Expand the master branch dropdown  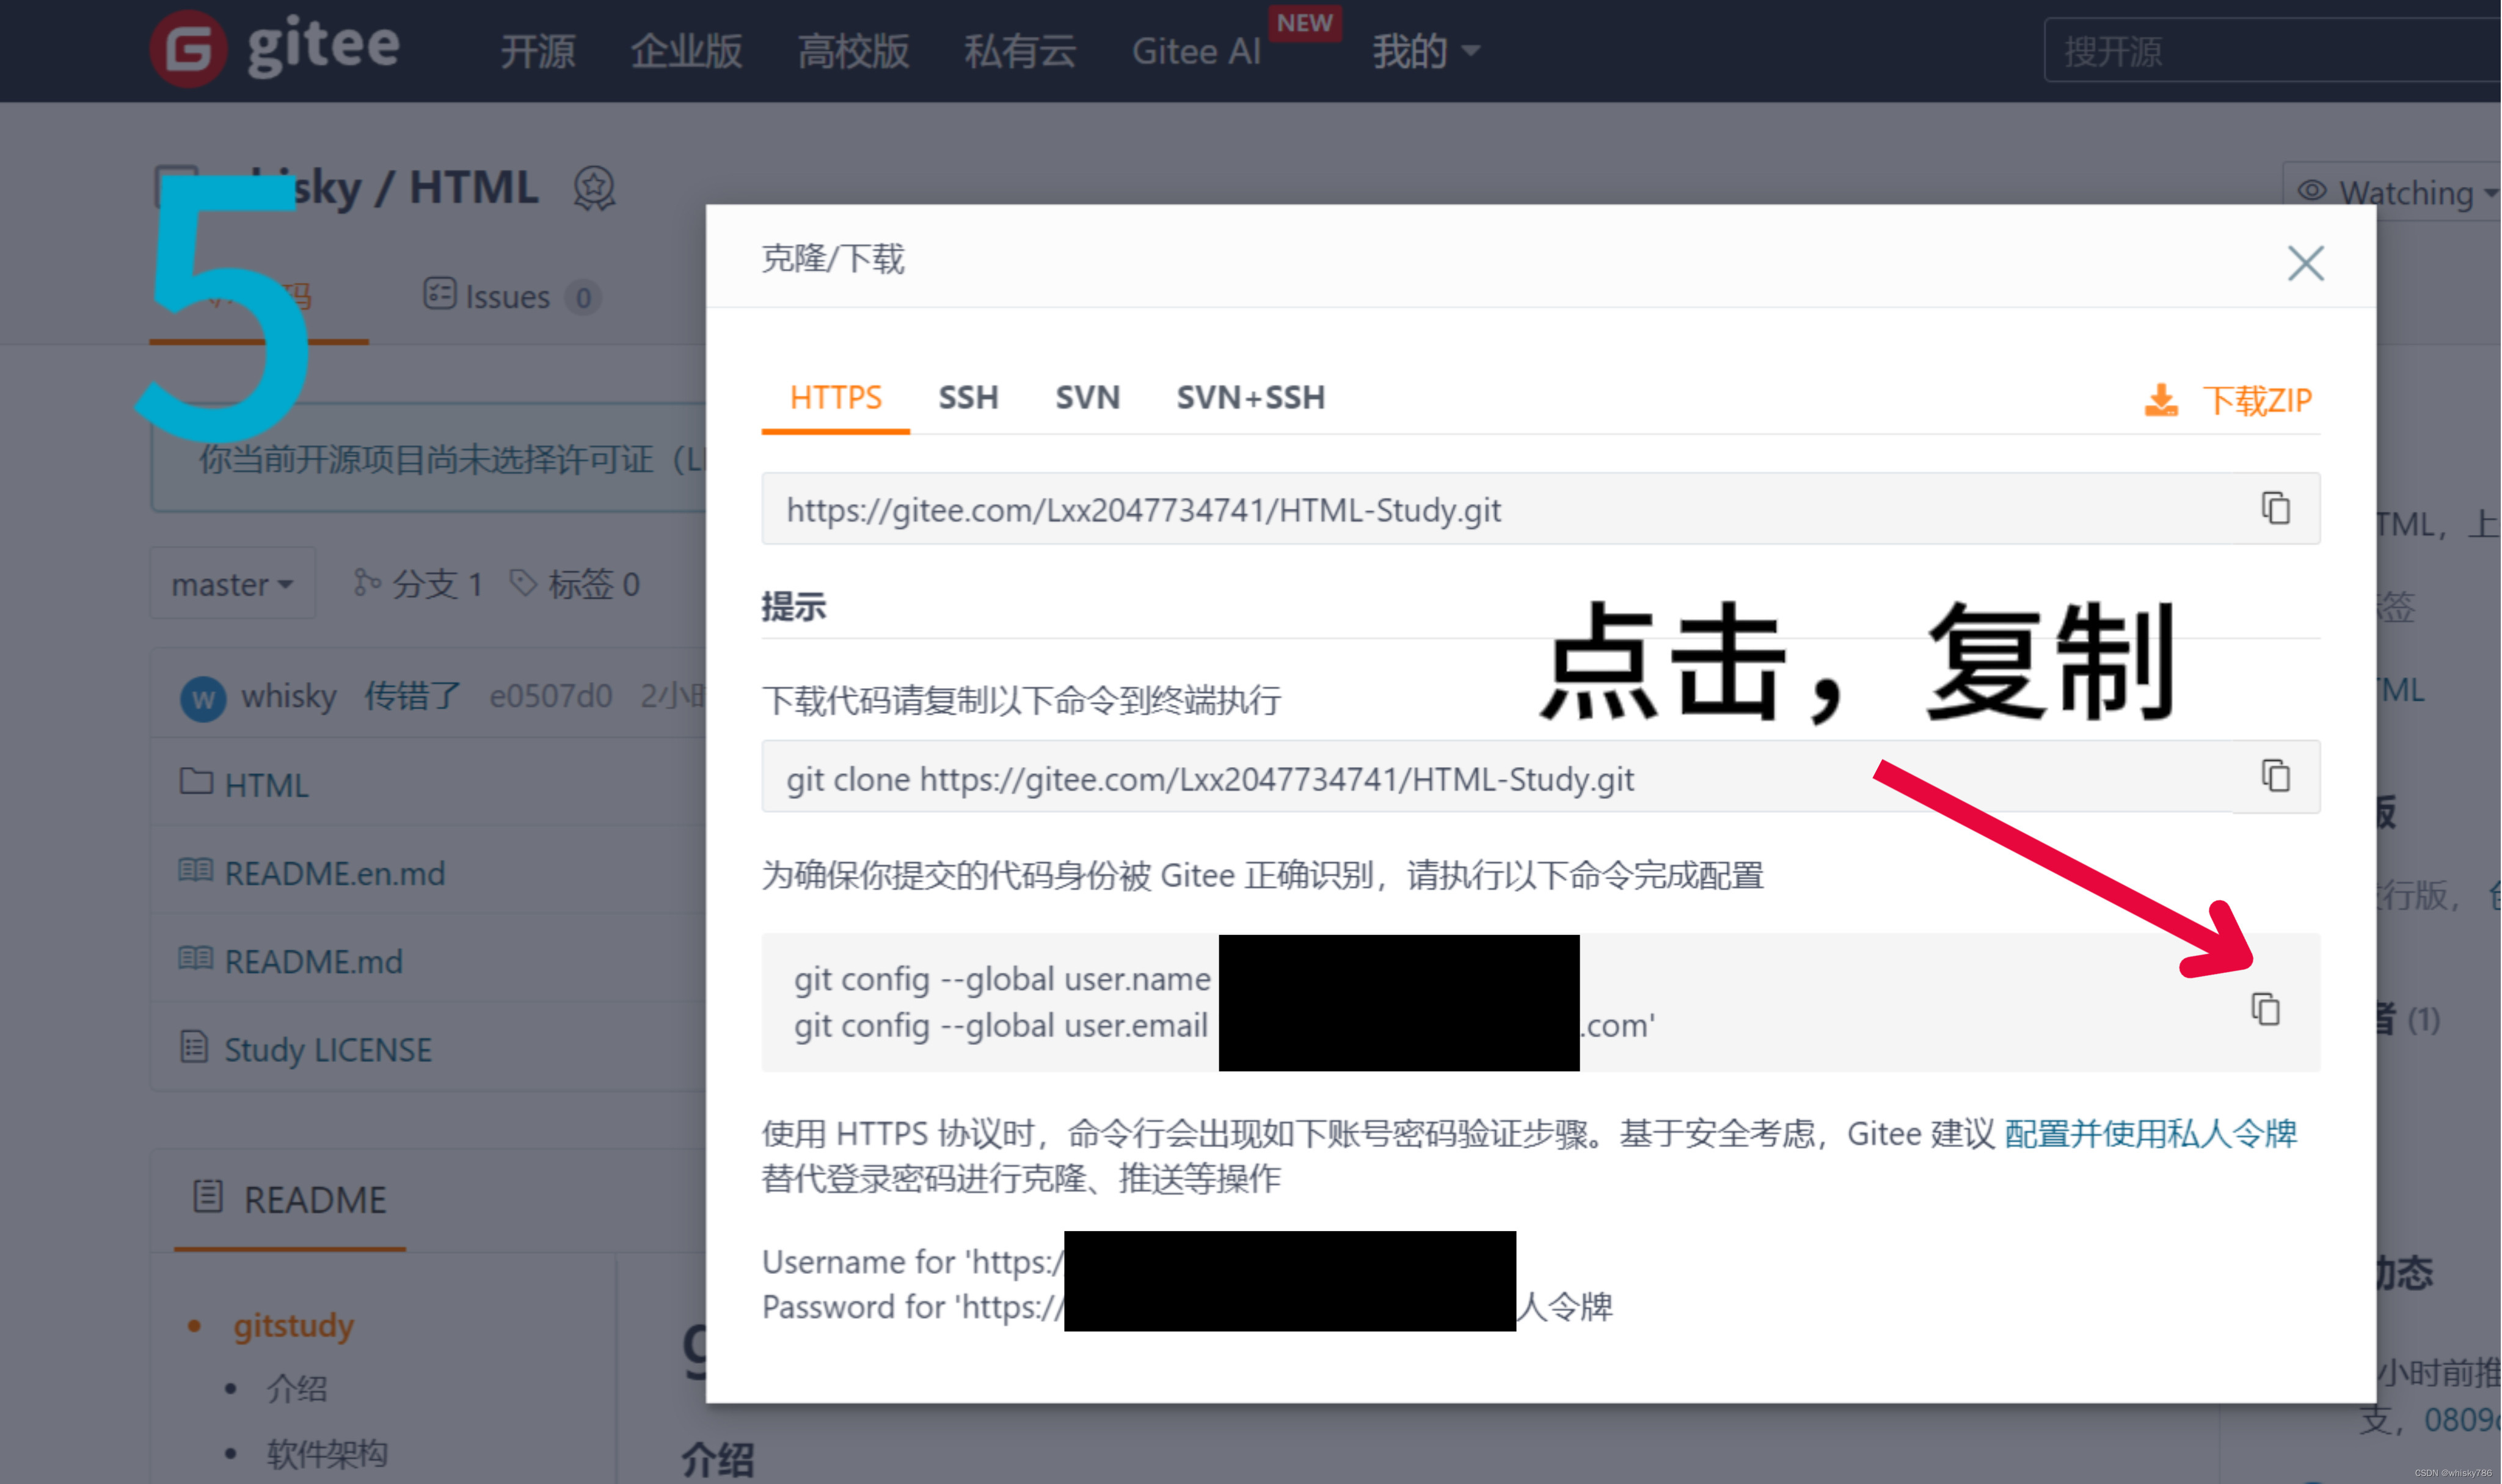pyautogui.click(x=232, y=584)
